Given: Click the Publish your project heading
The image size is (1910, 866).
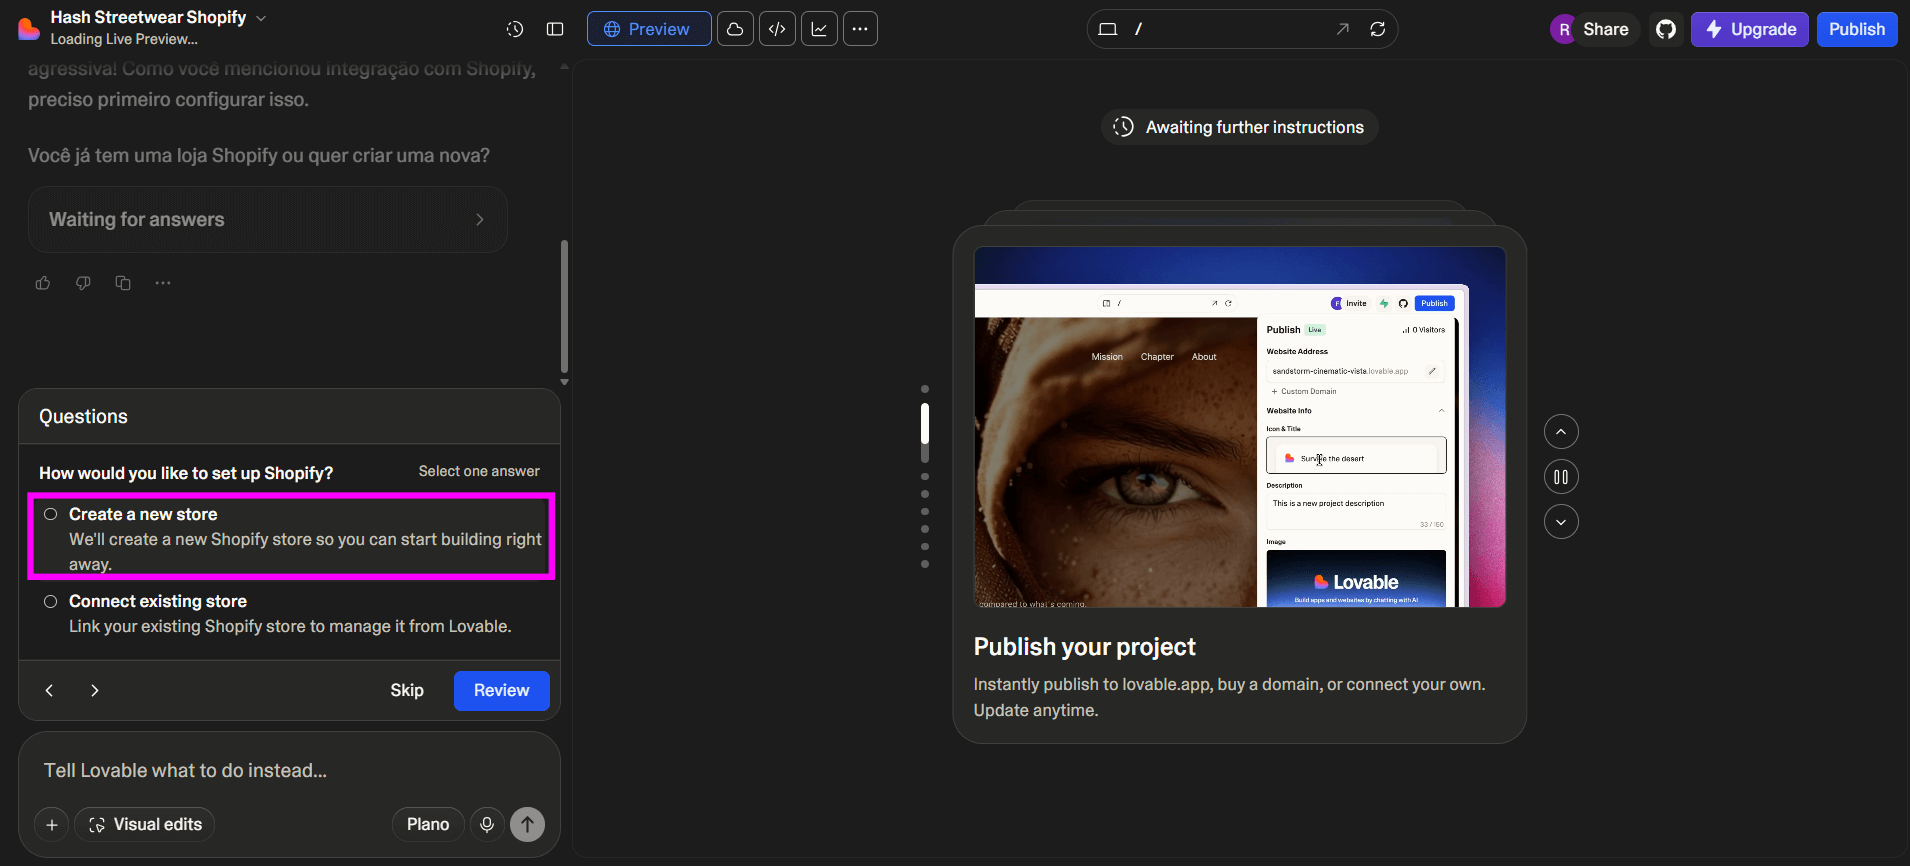Looking at the screenshot, I should tap(1085, 647).
